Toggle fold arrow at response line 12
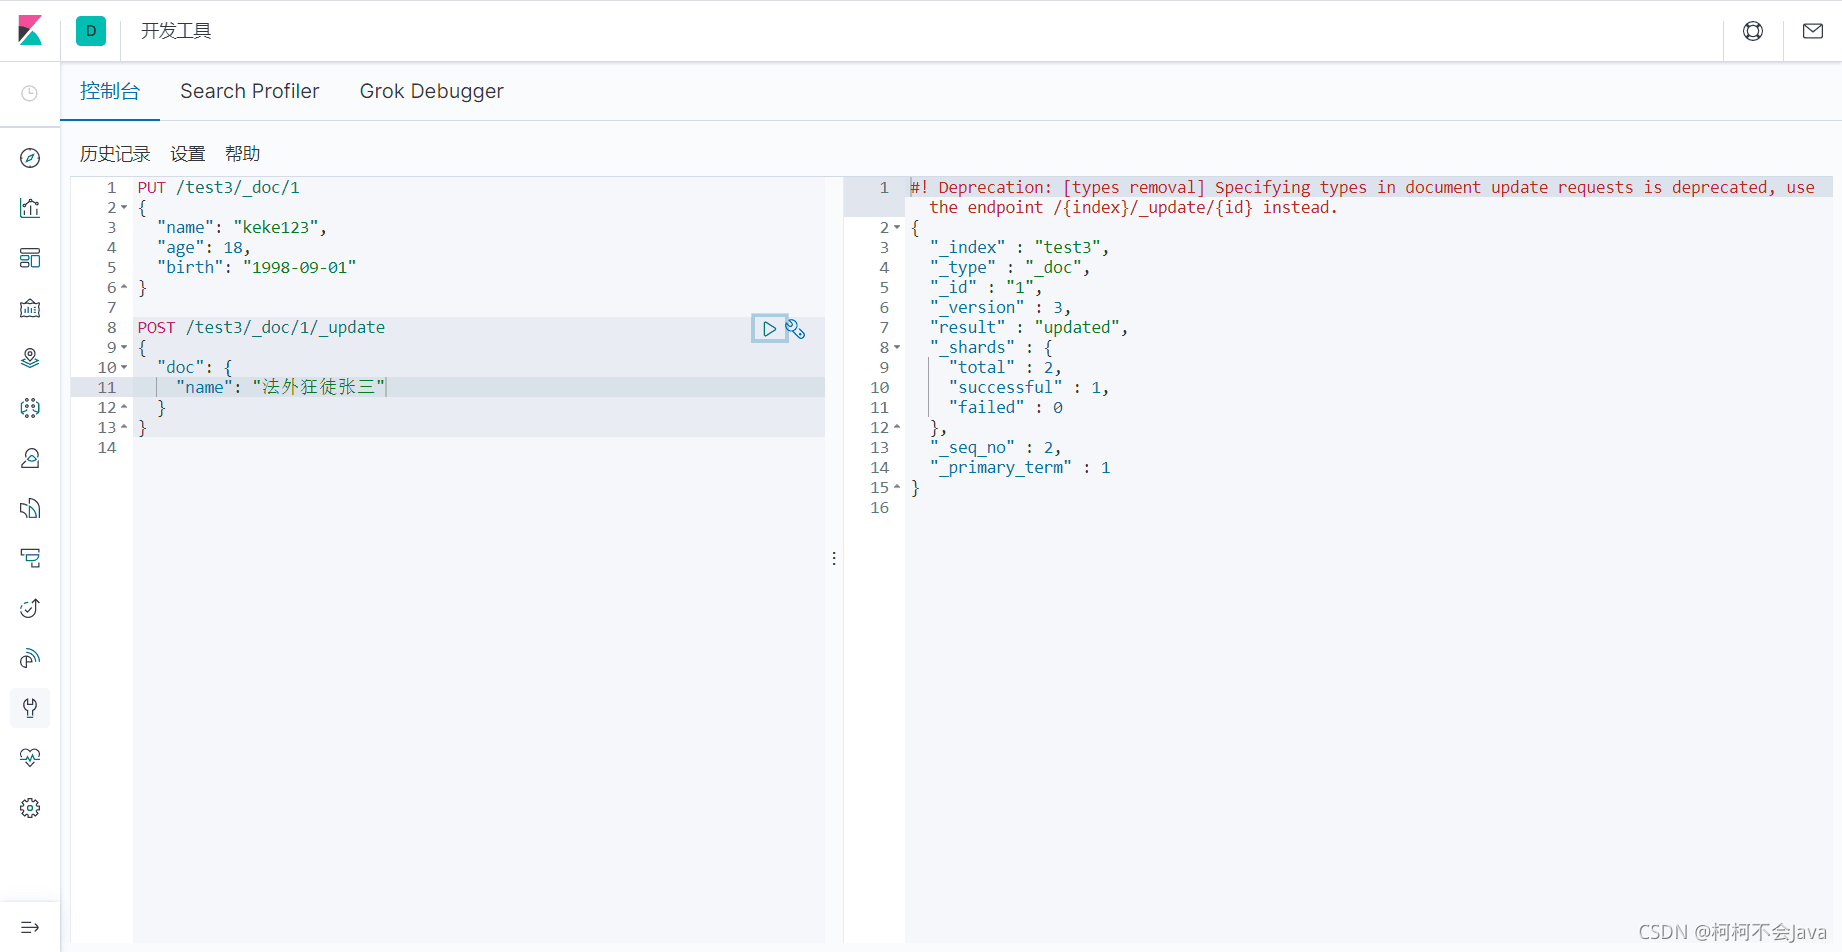This screenshot has height=952, width=1842. coord(897,428)
